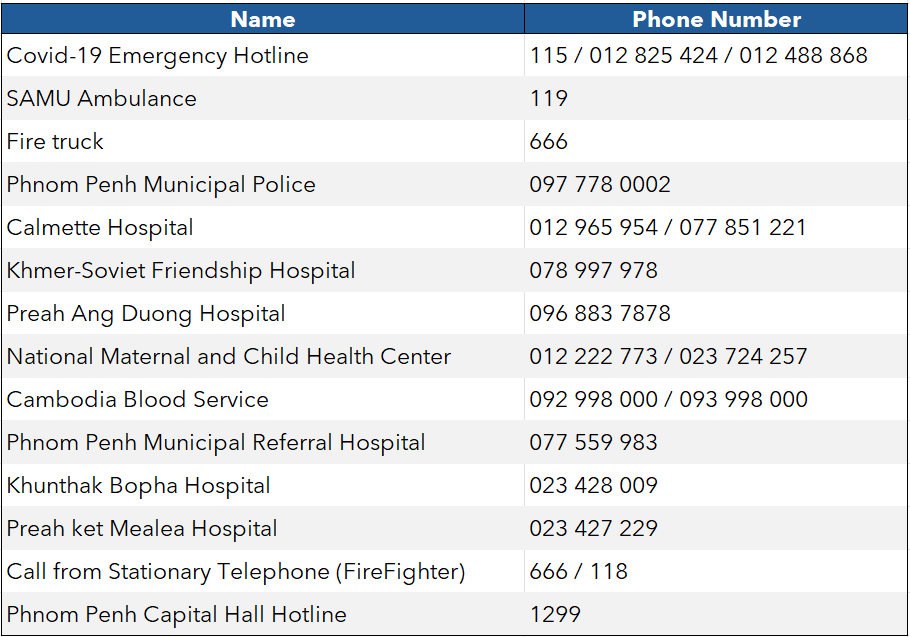This screenshot has height=637, width=910.
Task: Select National Maternal and Child Health Center
Action: coord(229,357)
